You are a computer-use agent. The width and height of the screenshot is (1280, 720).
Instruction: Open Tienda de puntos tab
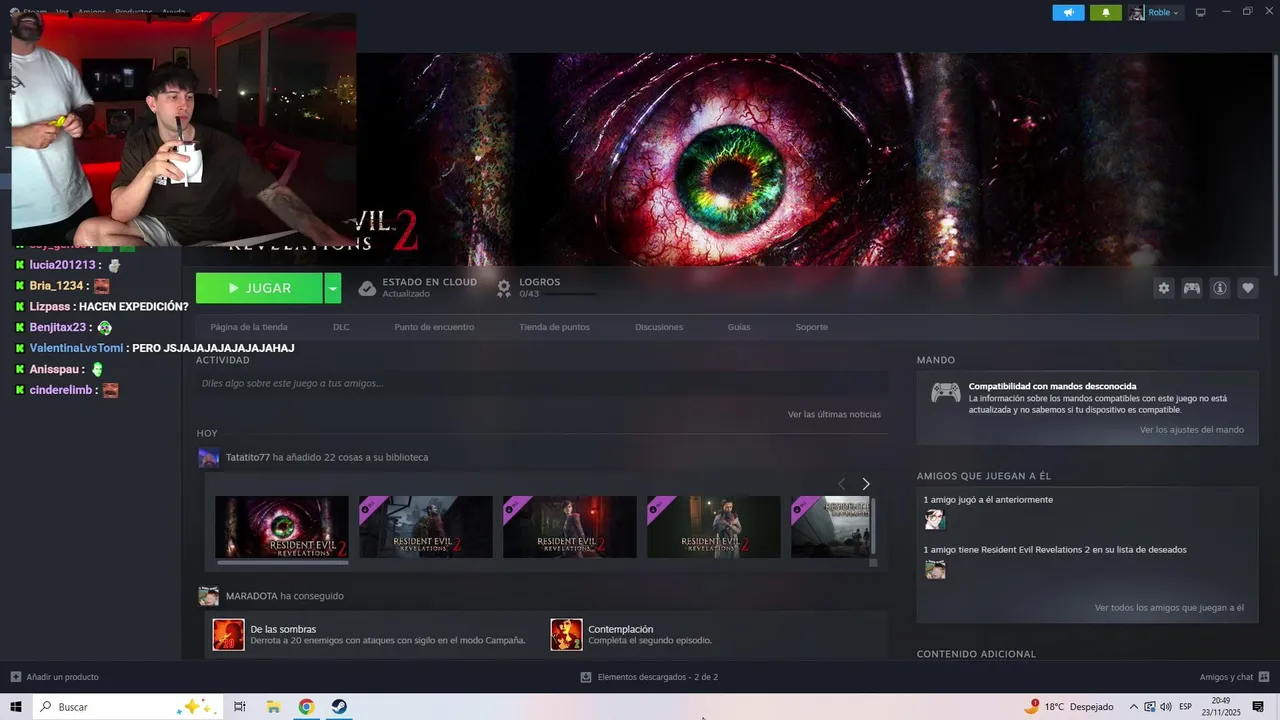coord(554,327)
